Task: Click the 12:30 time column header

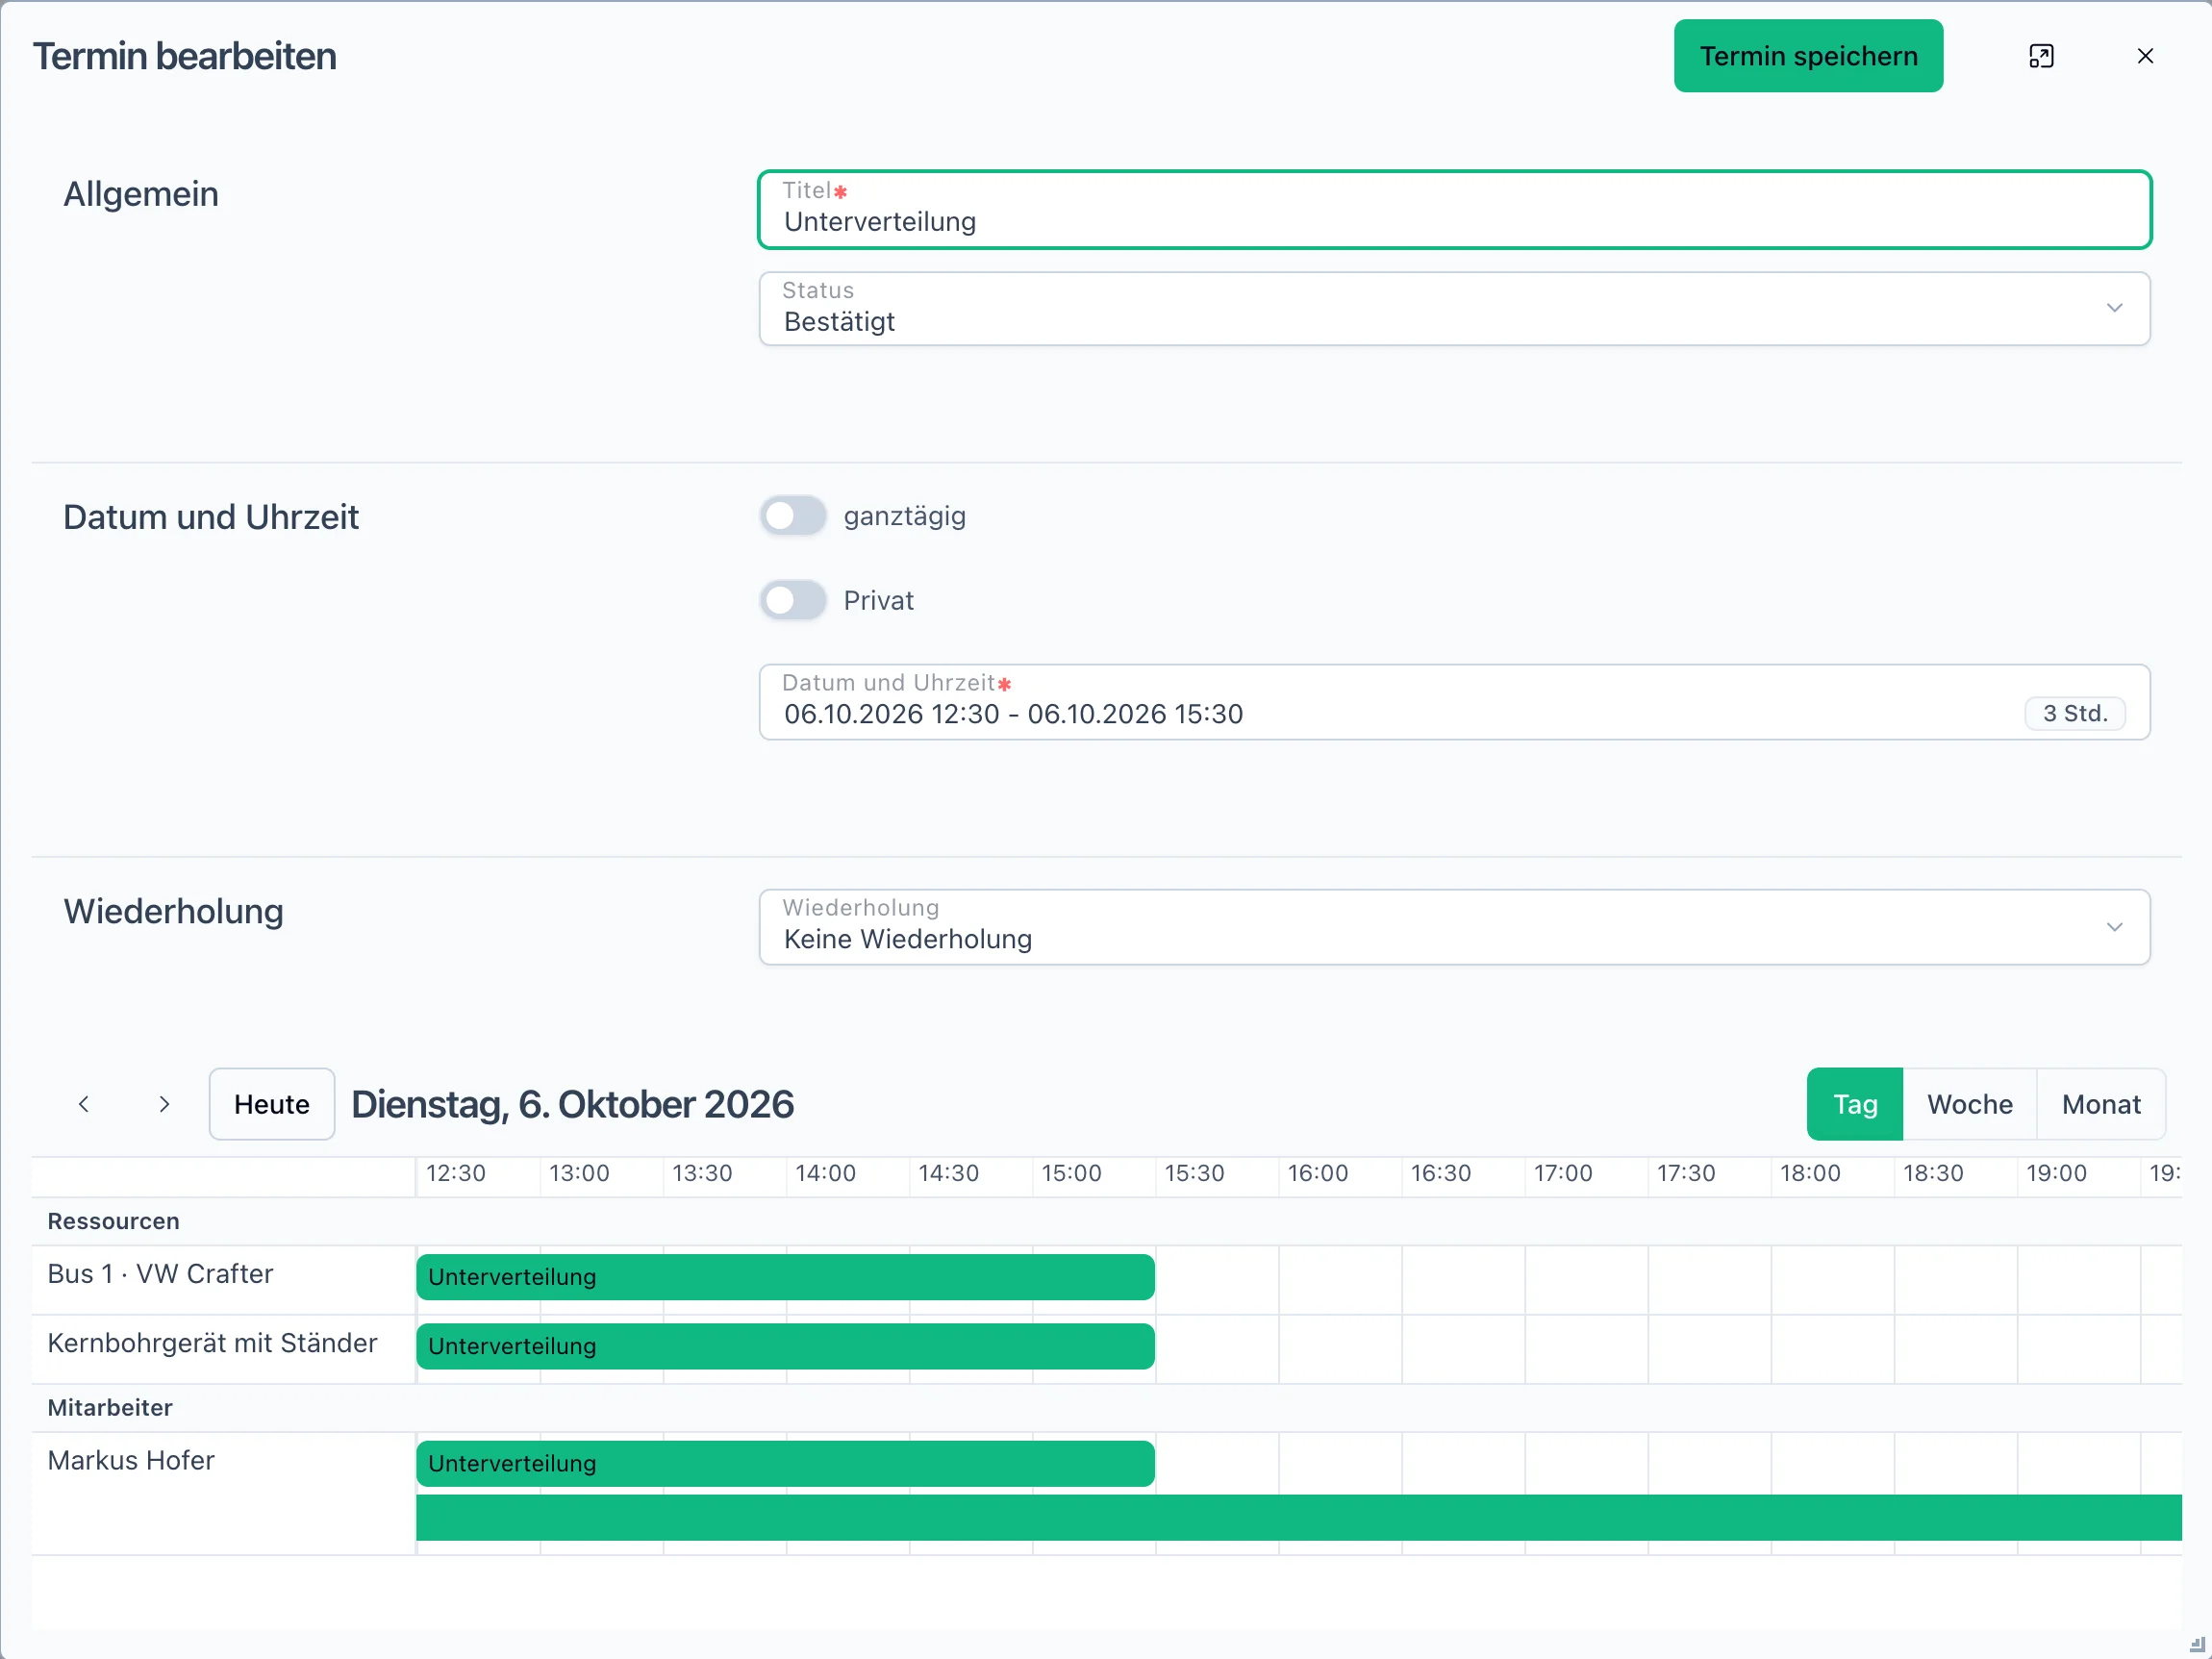Action: 456,1173
